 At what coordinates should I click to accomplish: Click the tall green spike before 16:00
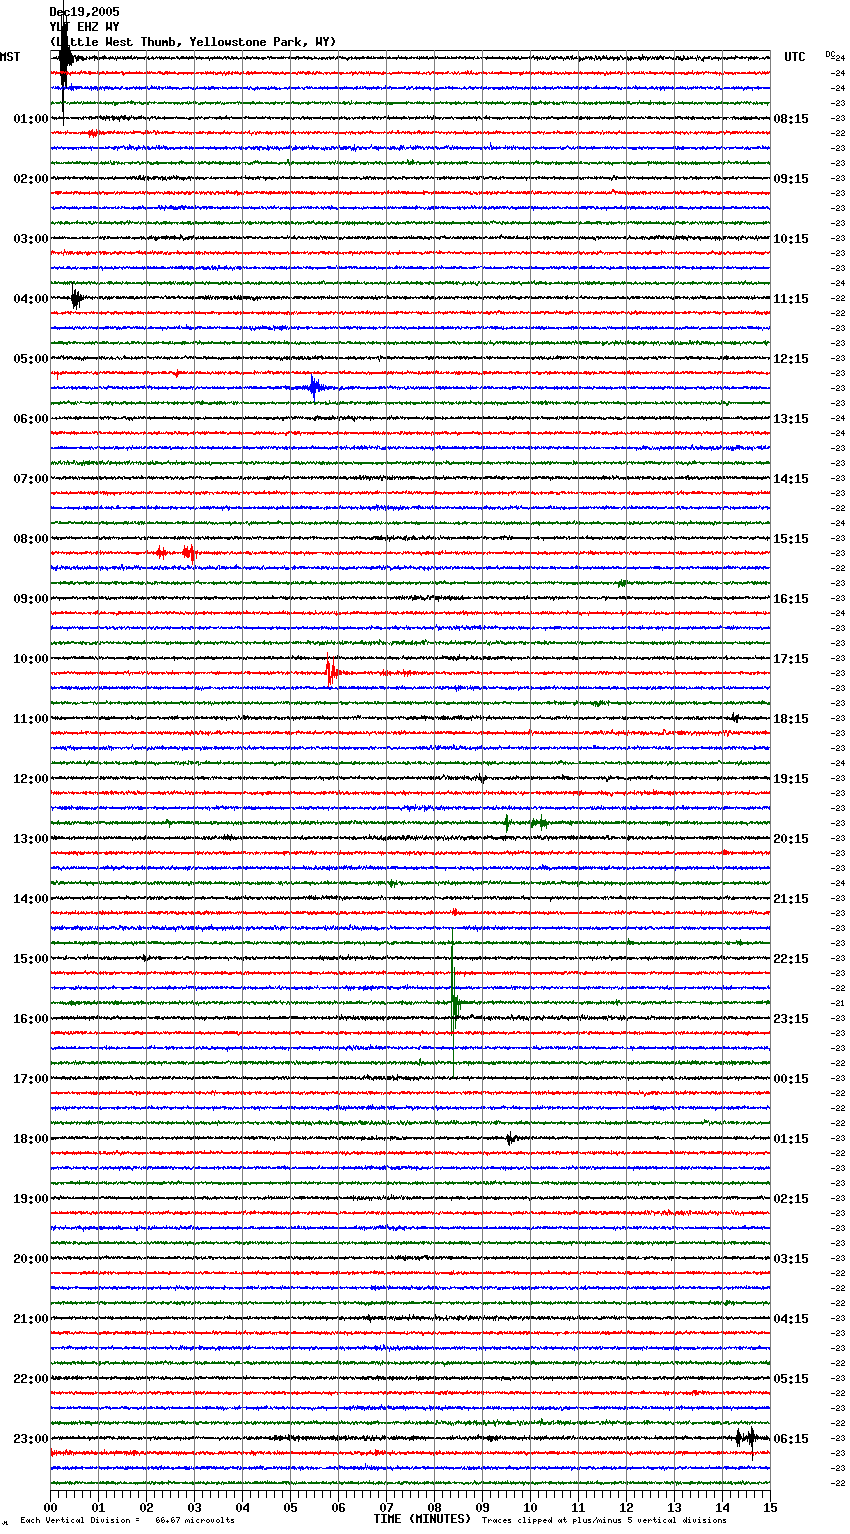point(454,1000)
